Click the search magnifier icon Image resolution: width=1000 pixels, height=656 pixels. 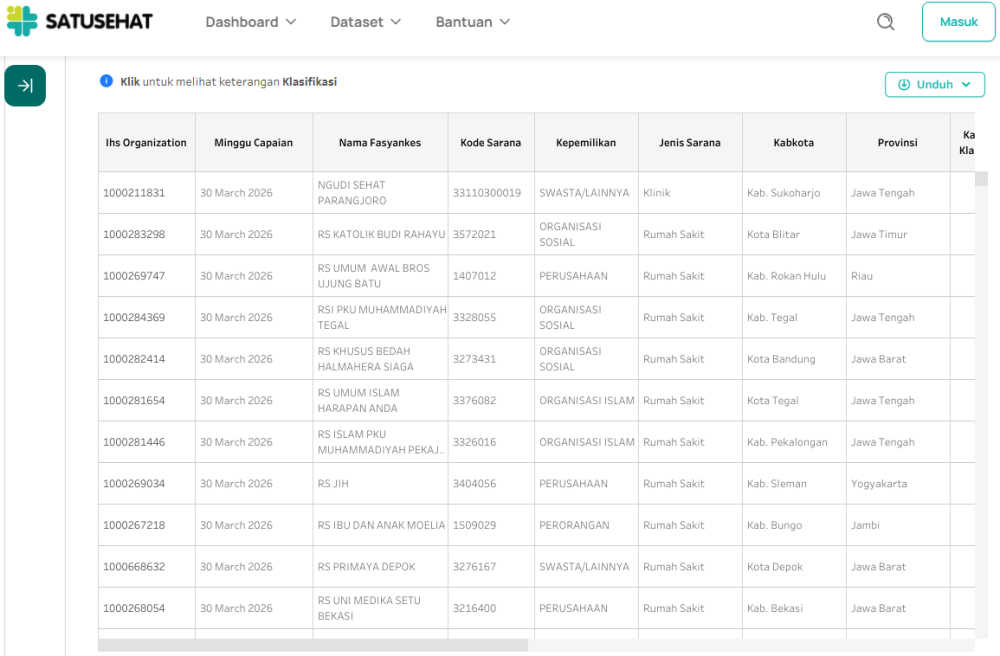(885, 22)
